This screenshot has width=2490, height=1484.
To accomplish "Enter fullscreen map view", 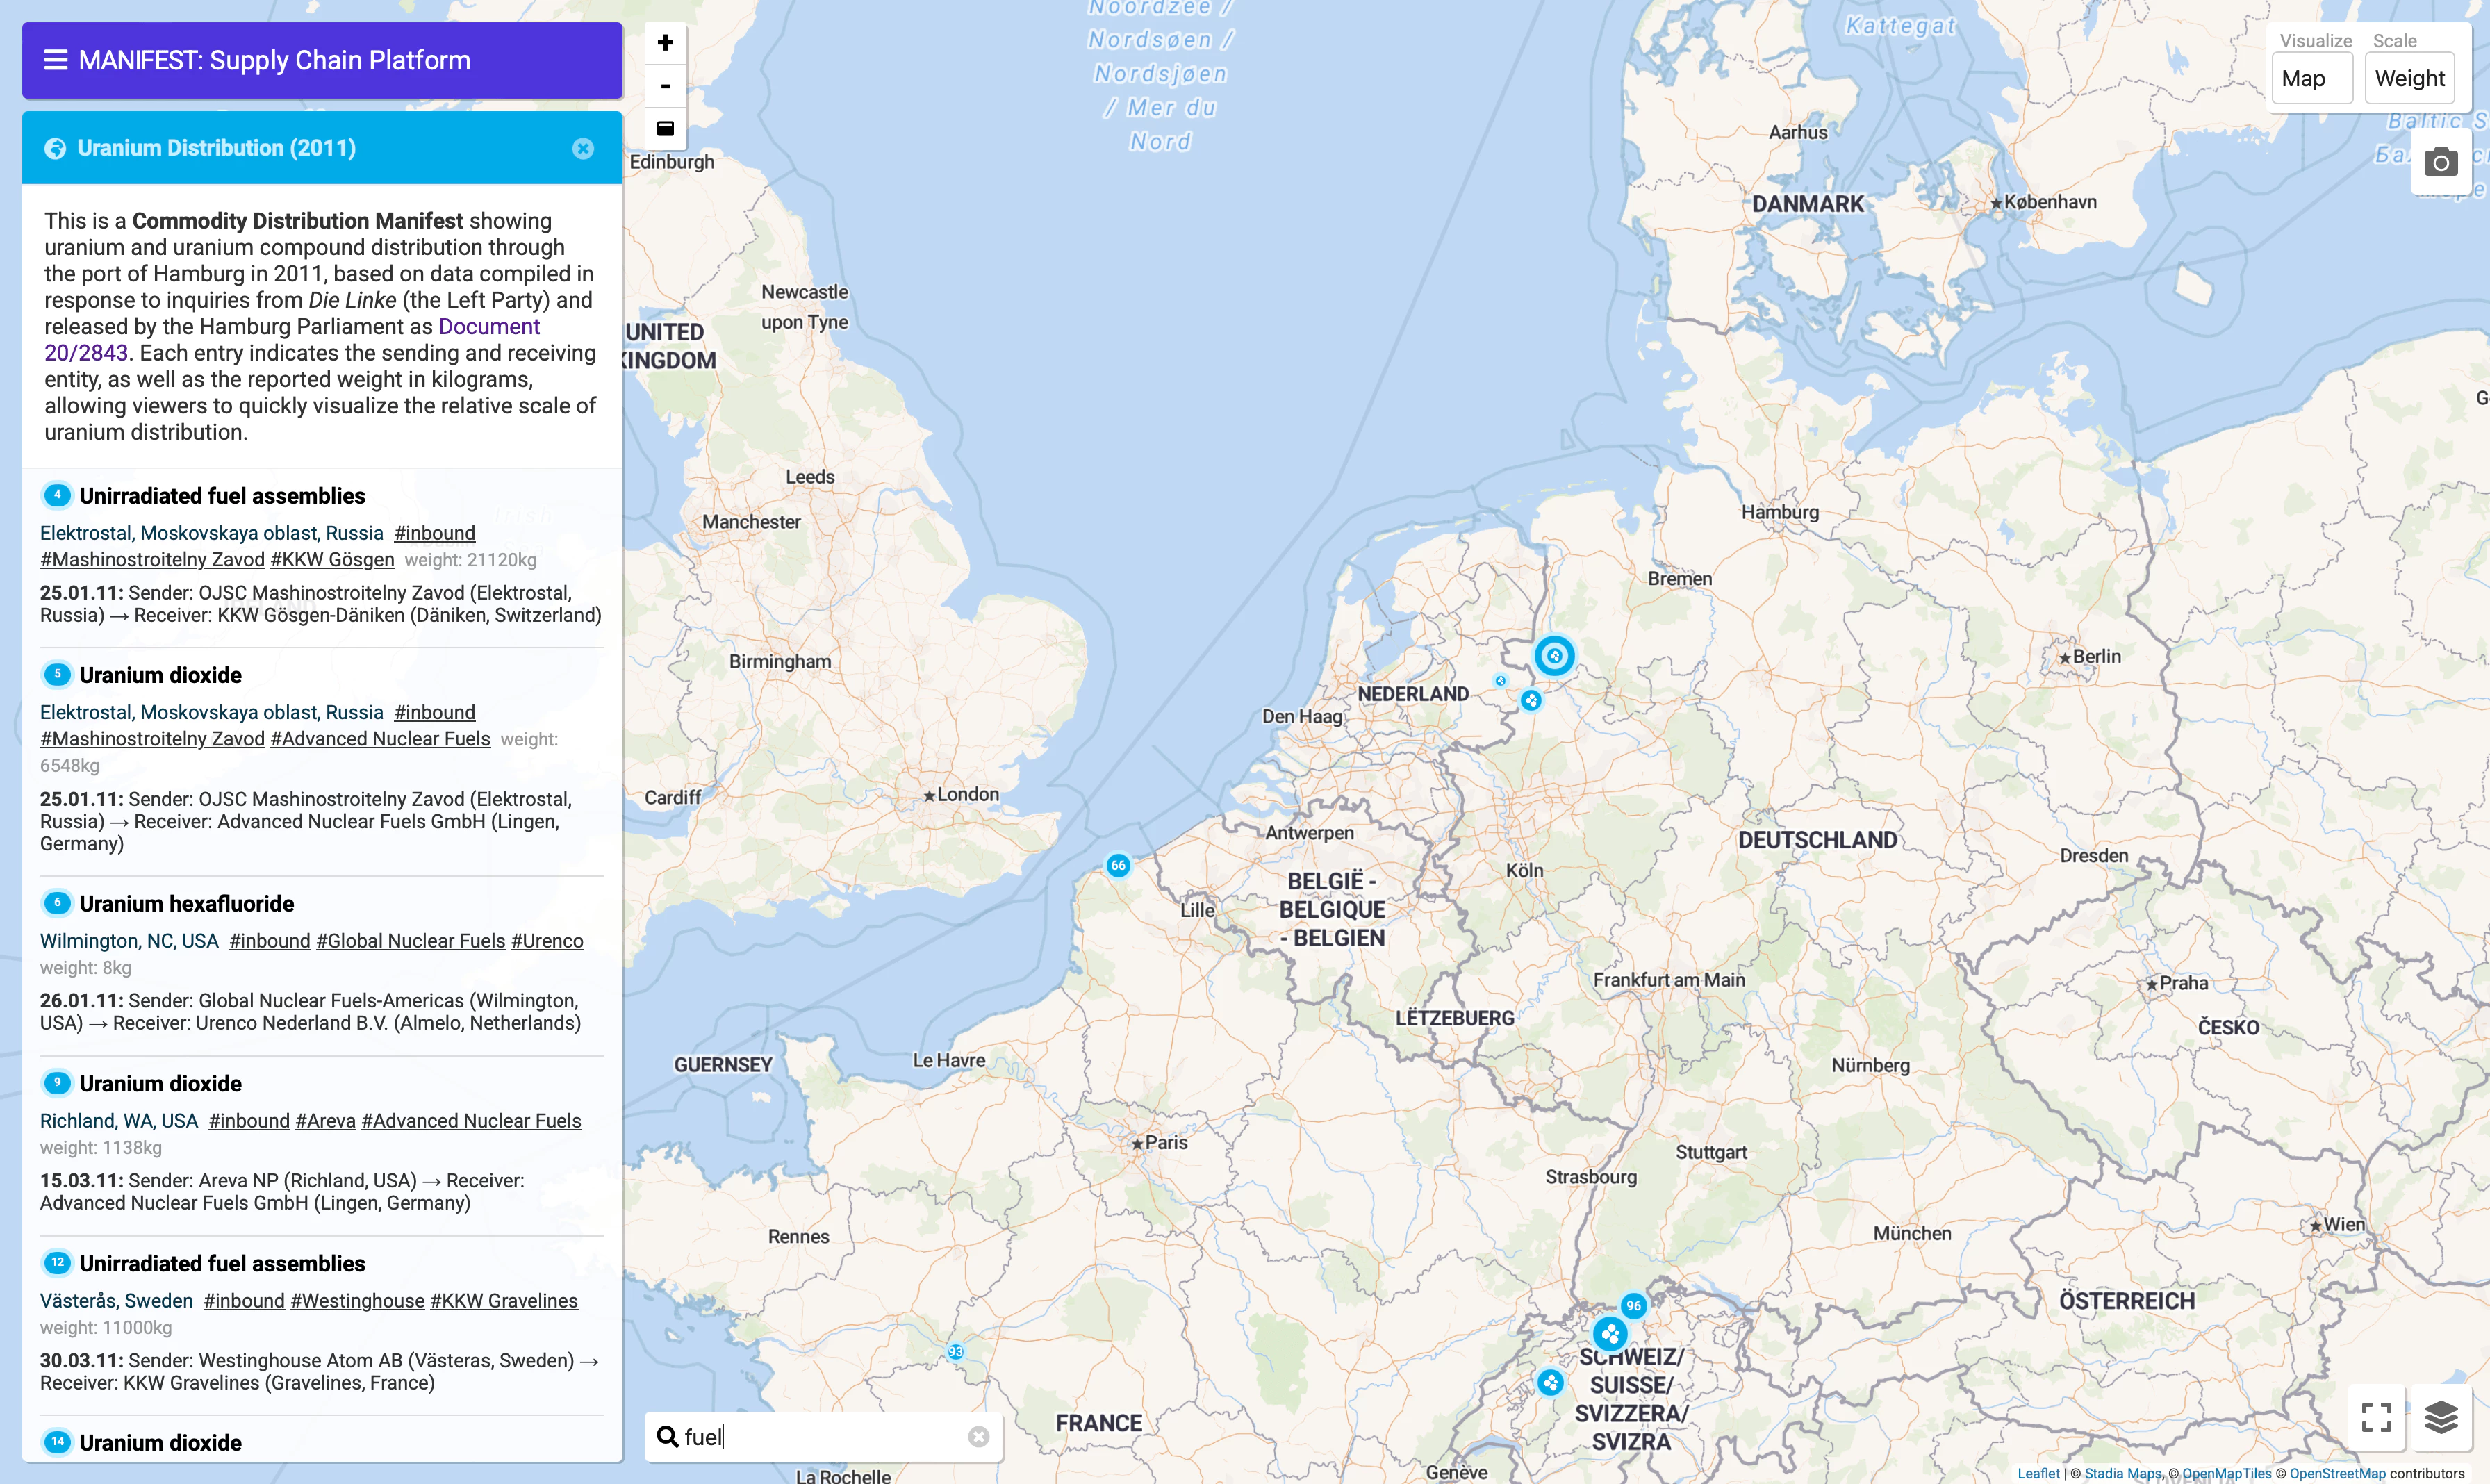I will tap(2376, 1417).
